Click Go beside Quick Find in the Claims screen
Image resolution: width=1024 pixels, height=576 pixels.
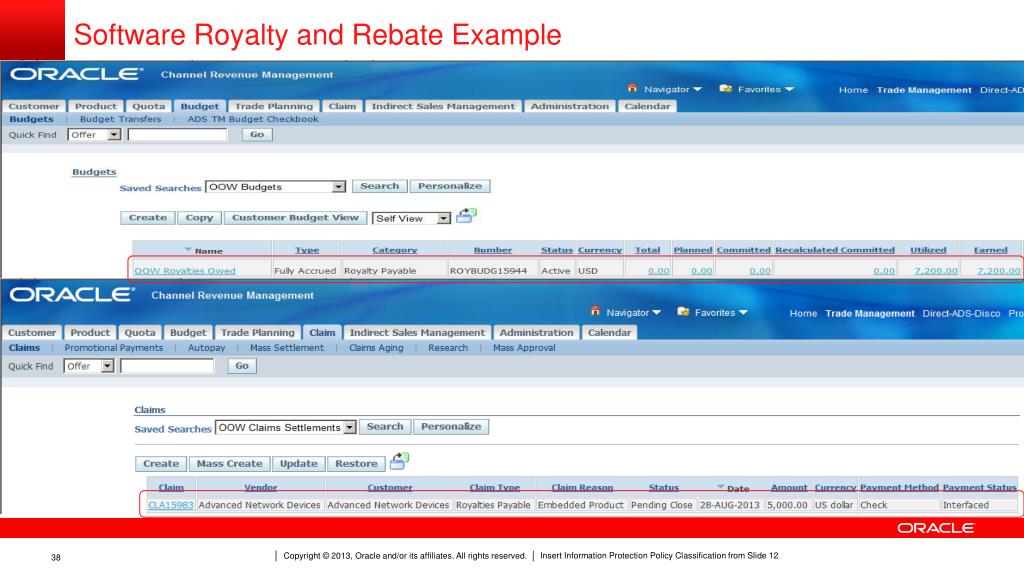coord(242,366)
